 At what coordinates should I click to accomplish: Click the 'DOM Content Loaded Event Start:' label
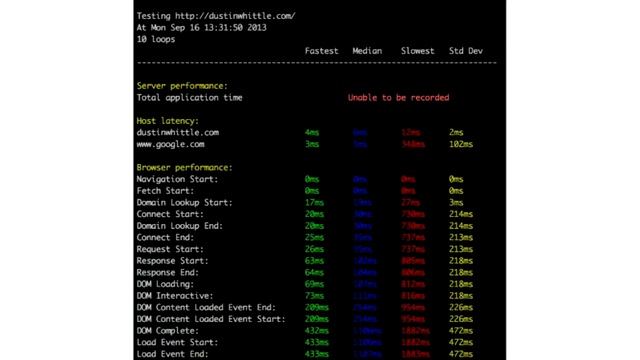pyautogui.click(x=211, y=319)
